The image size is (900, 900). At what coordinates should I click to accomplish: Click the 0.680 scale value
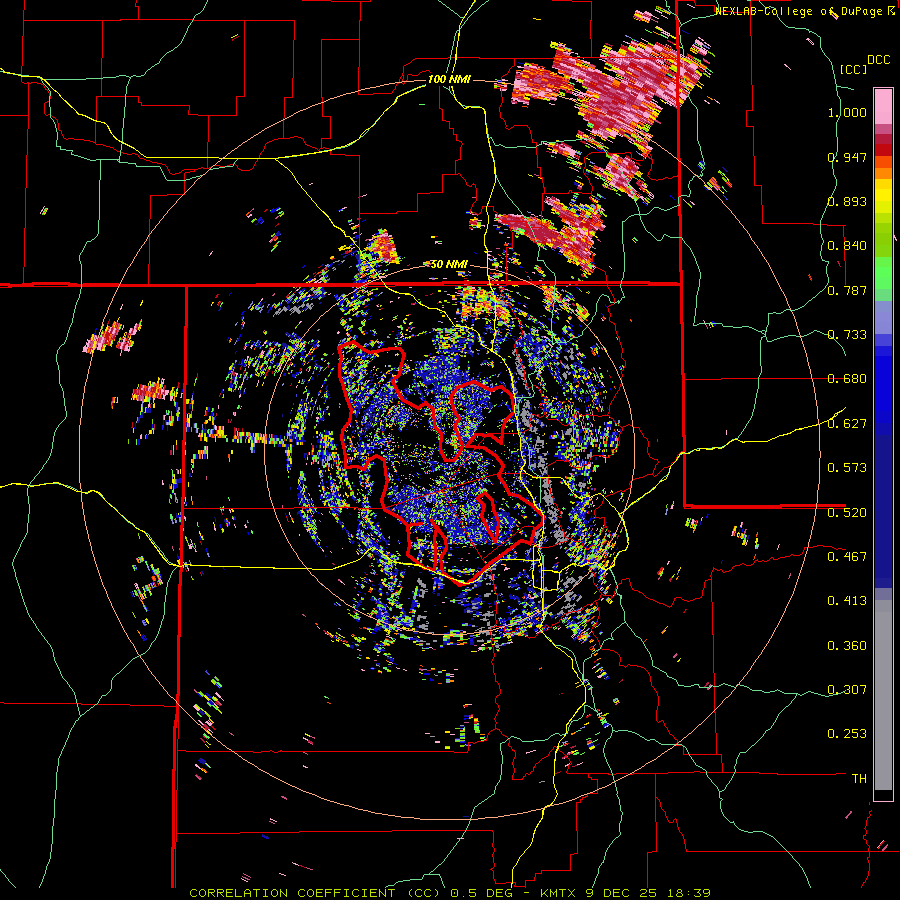pos(847,379)
